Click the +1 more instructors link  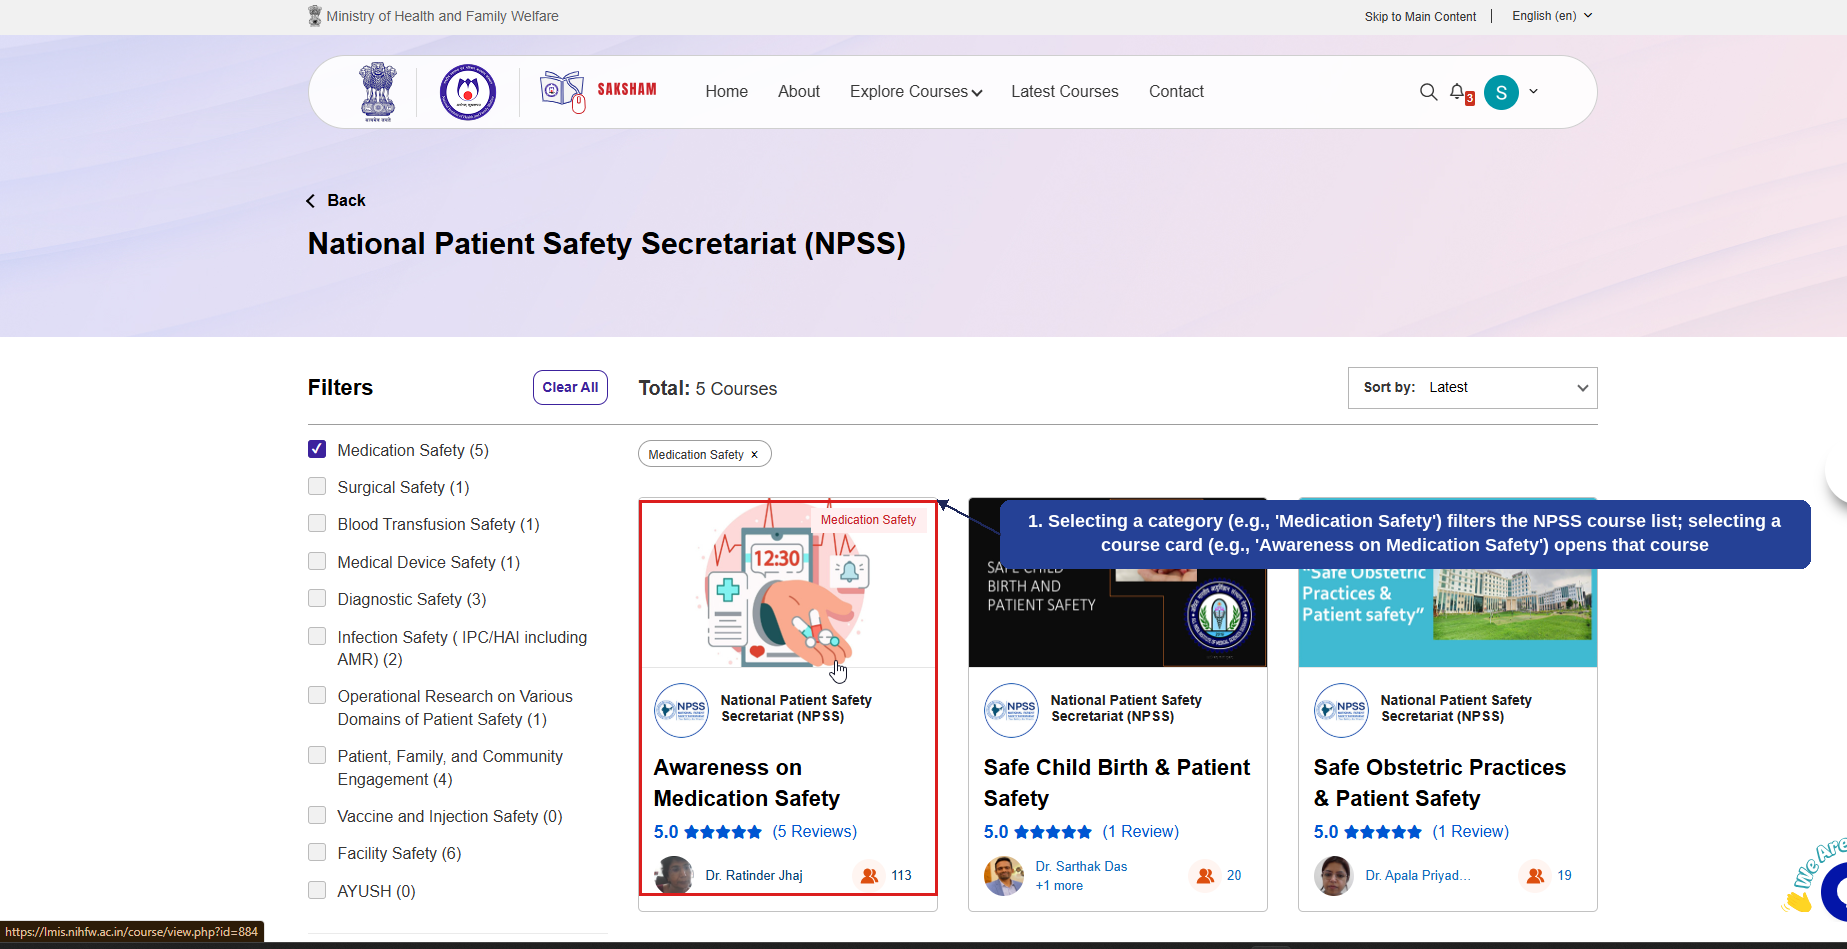1059,886
